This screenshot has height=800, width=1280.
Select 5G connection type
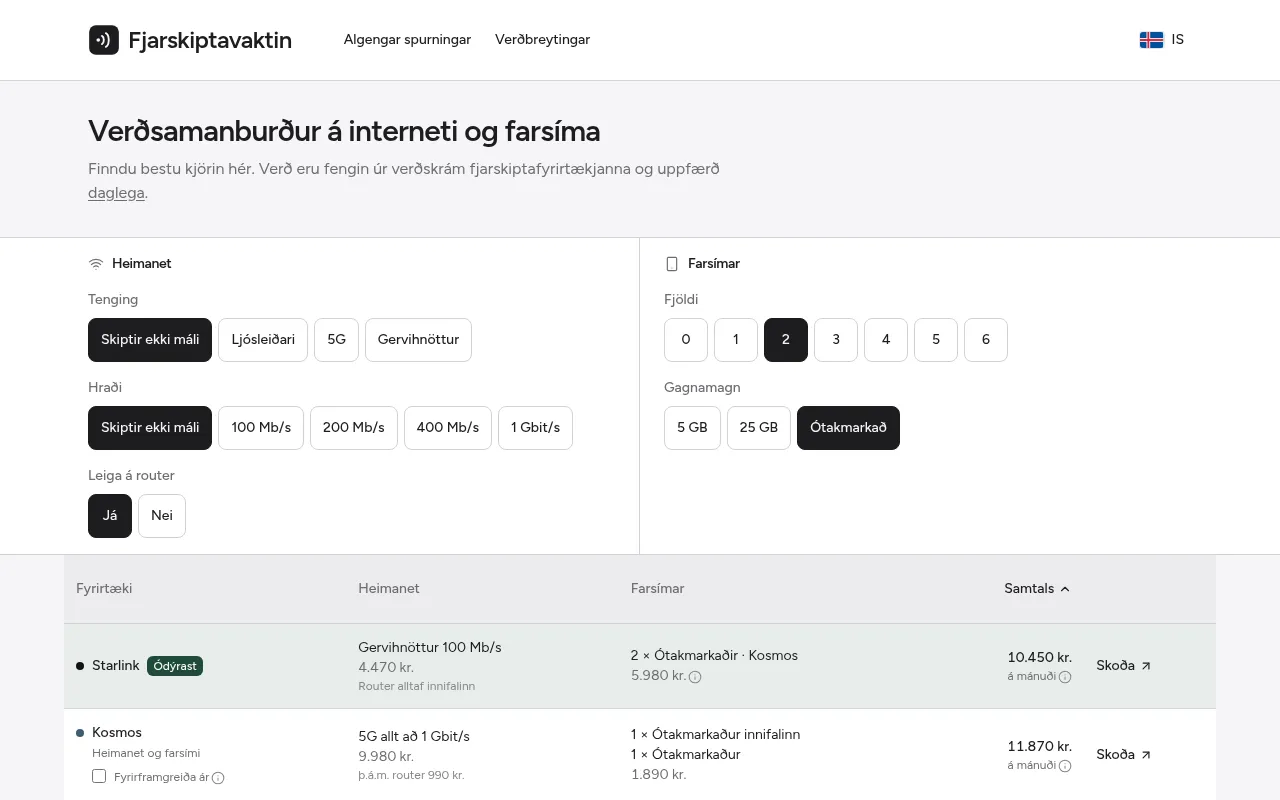coord(336,340)
